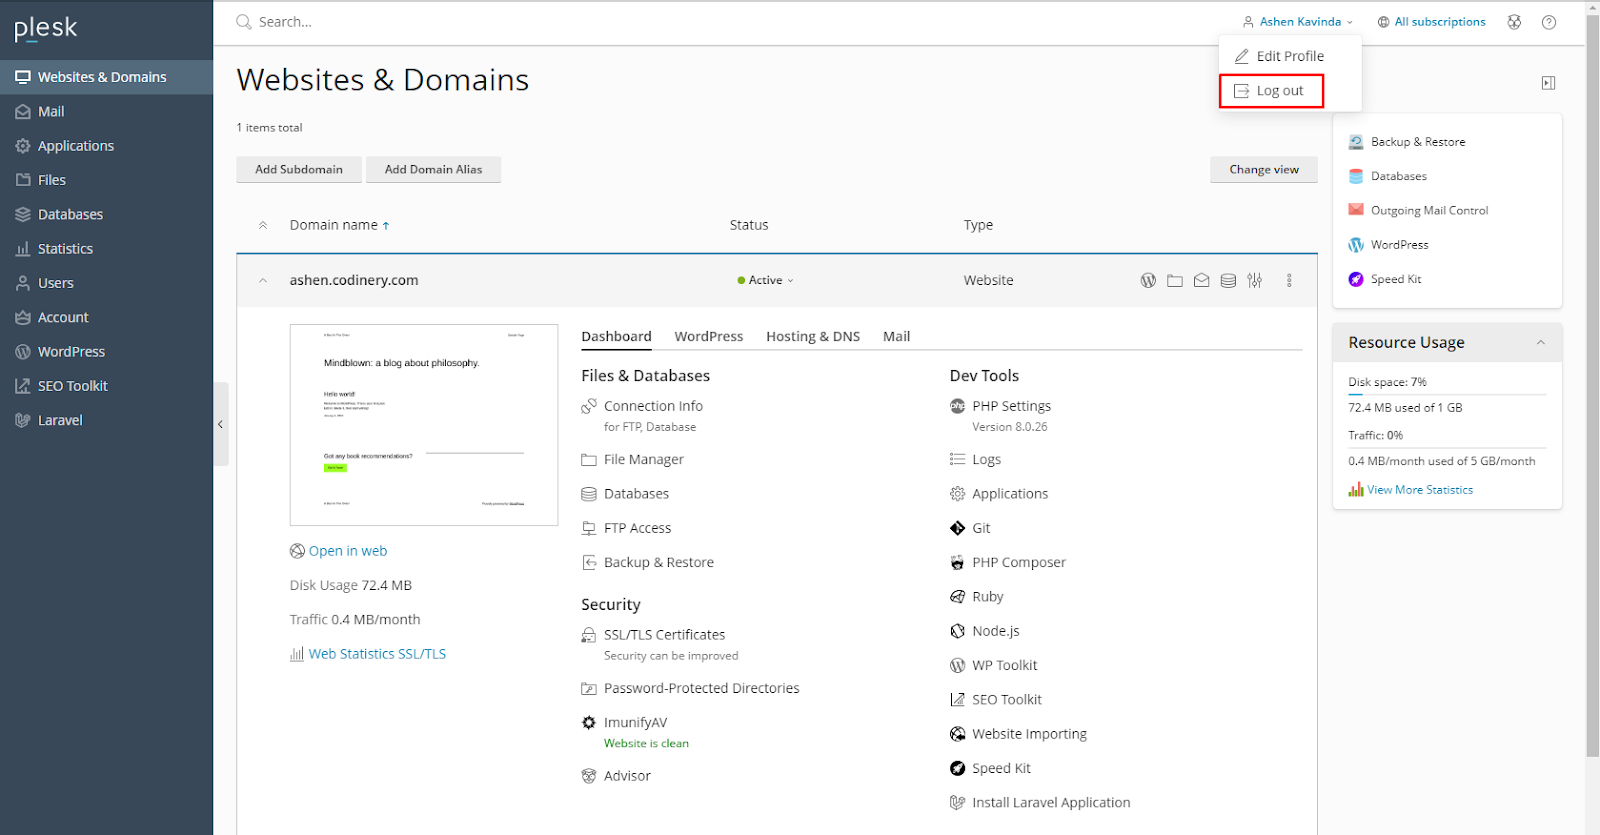Open the View More Statistics link
The image size is (1600, 835).
pyautogui.click(x=1419, y=490)
